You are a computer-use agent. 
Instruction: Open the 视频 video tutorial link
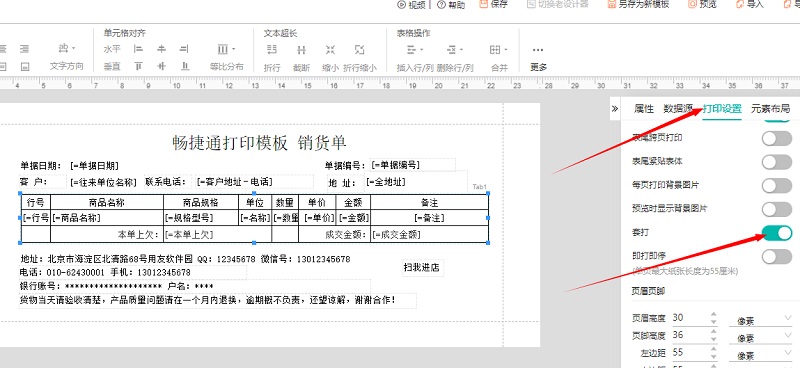coord(411,5)
